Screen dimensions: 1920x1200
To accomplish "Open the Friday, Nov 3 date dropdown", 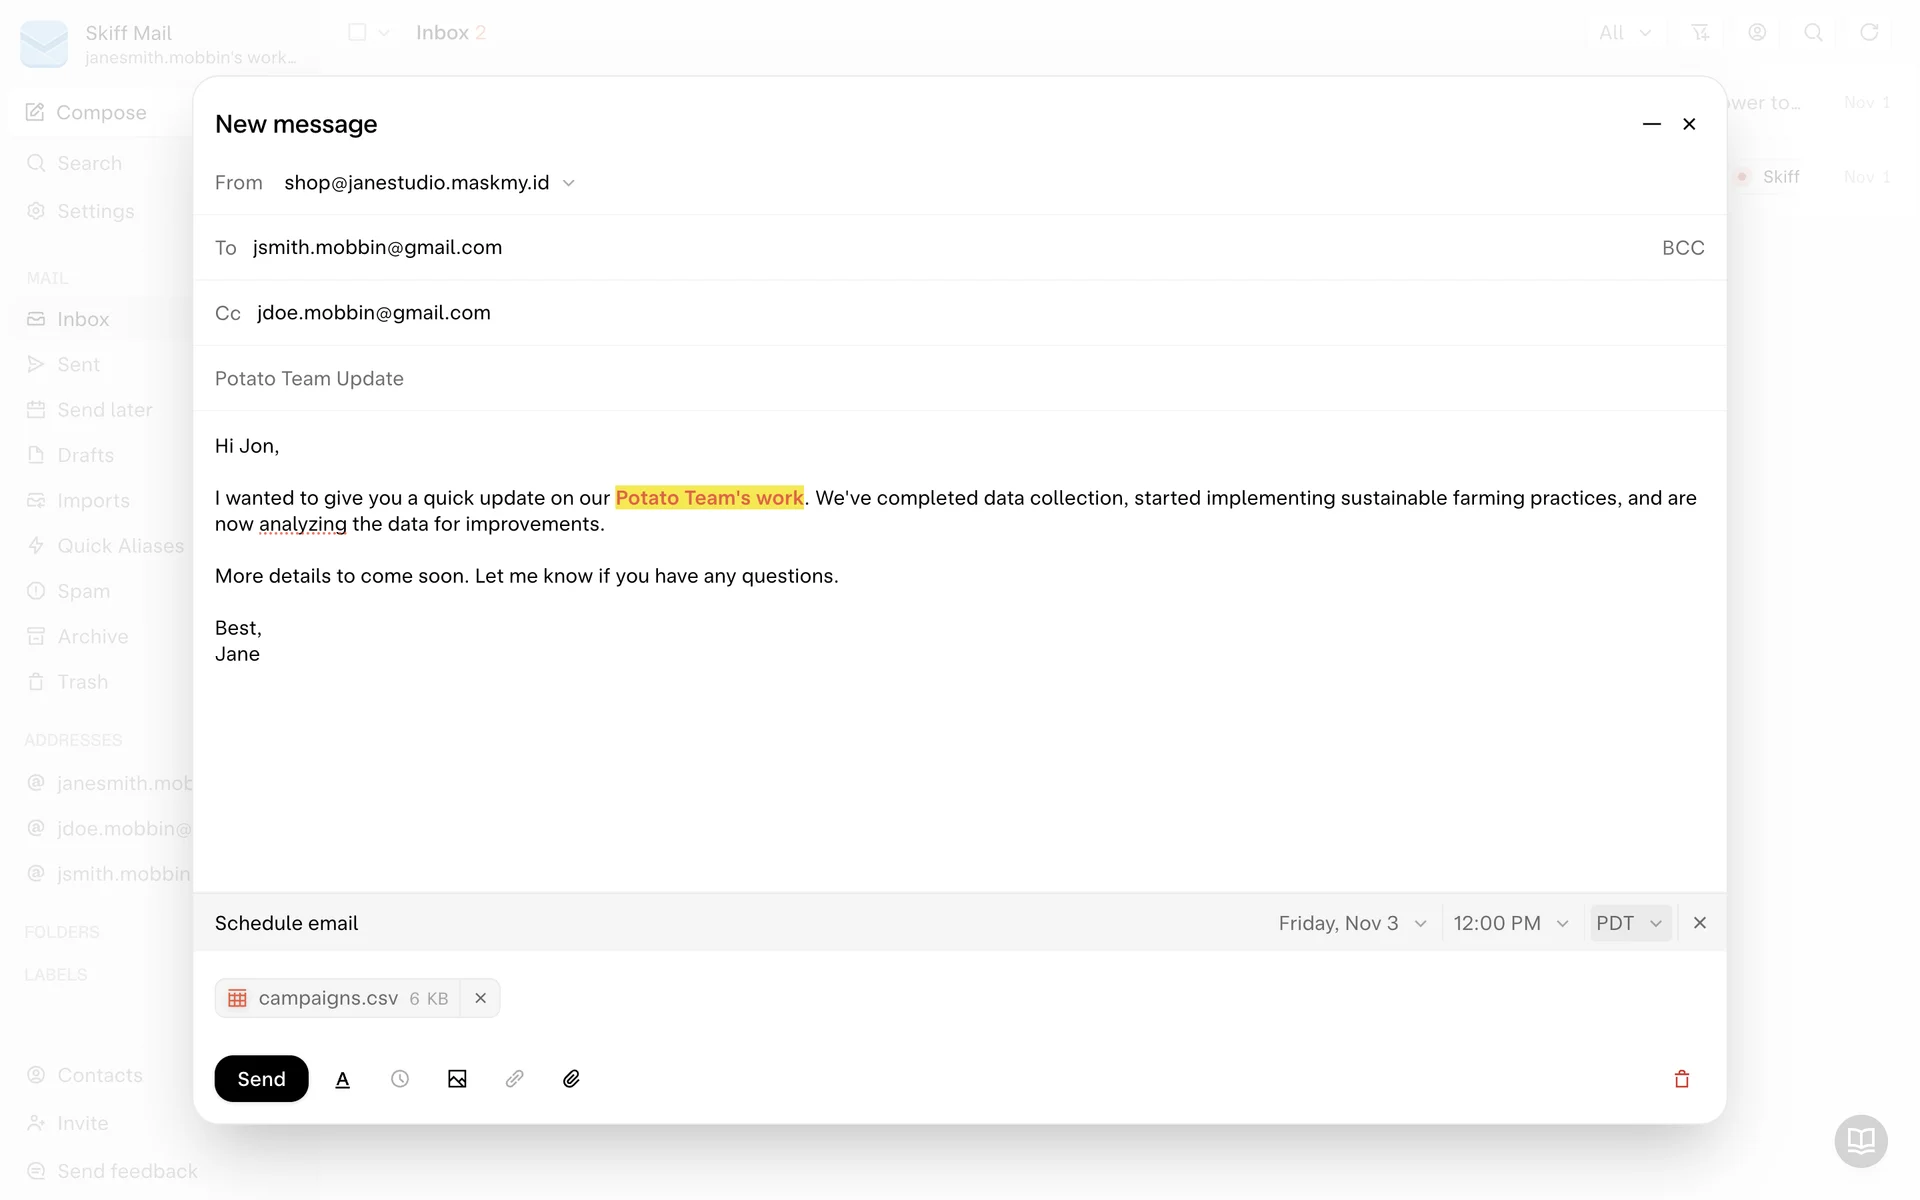I will [1352, 923].
